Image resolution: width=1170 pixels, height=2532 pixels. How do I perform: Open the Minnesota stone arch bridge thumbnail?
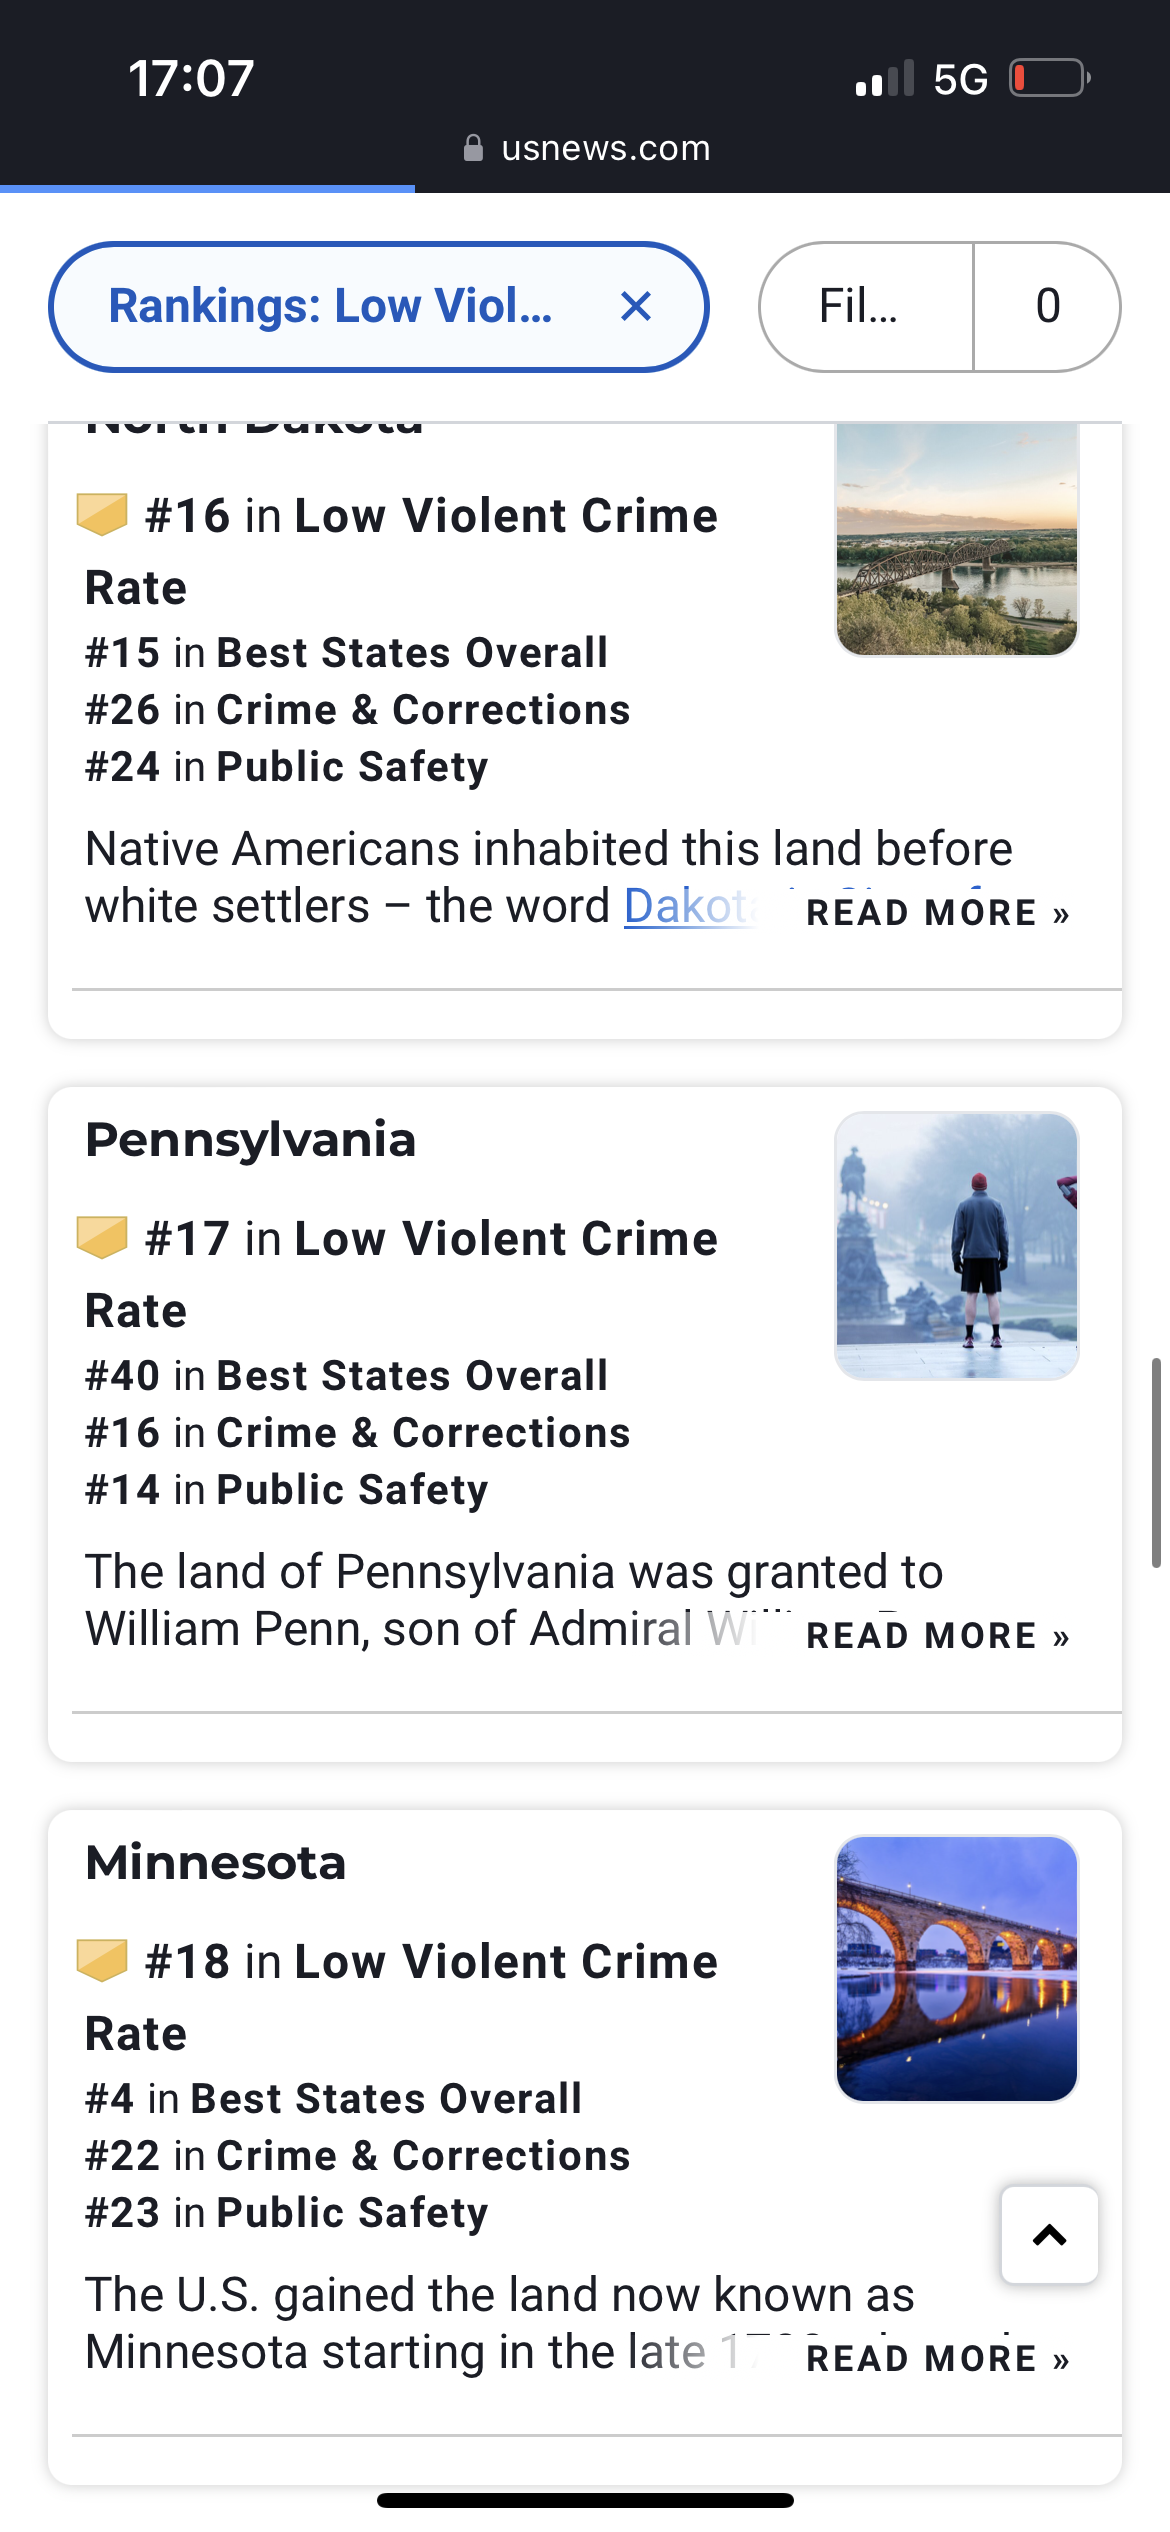(x=957, y=1969)
